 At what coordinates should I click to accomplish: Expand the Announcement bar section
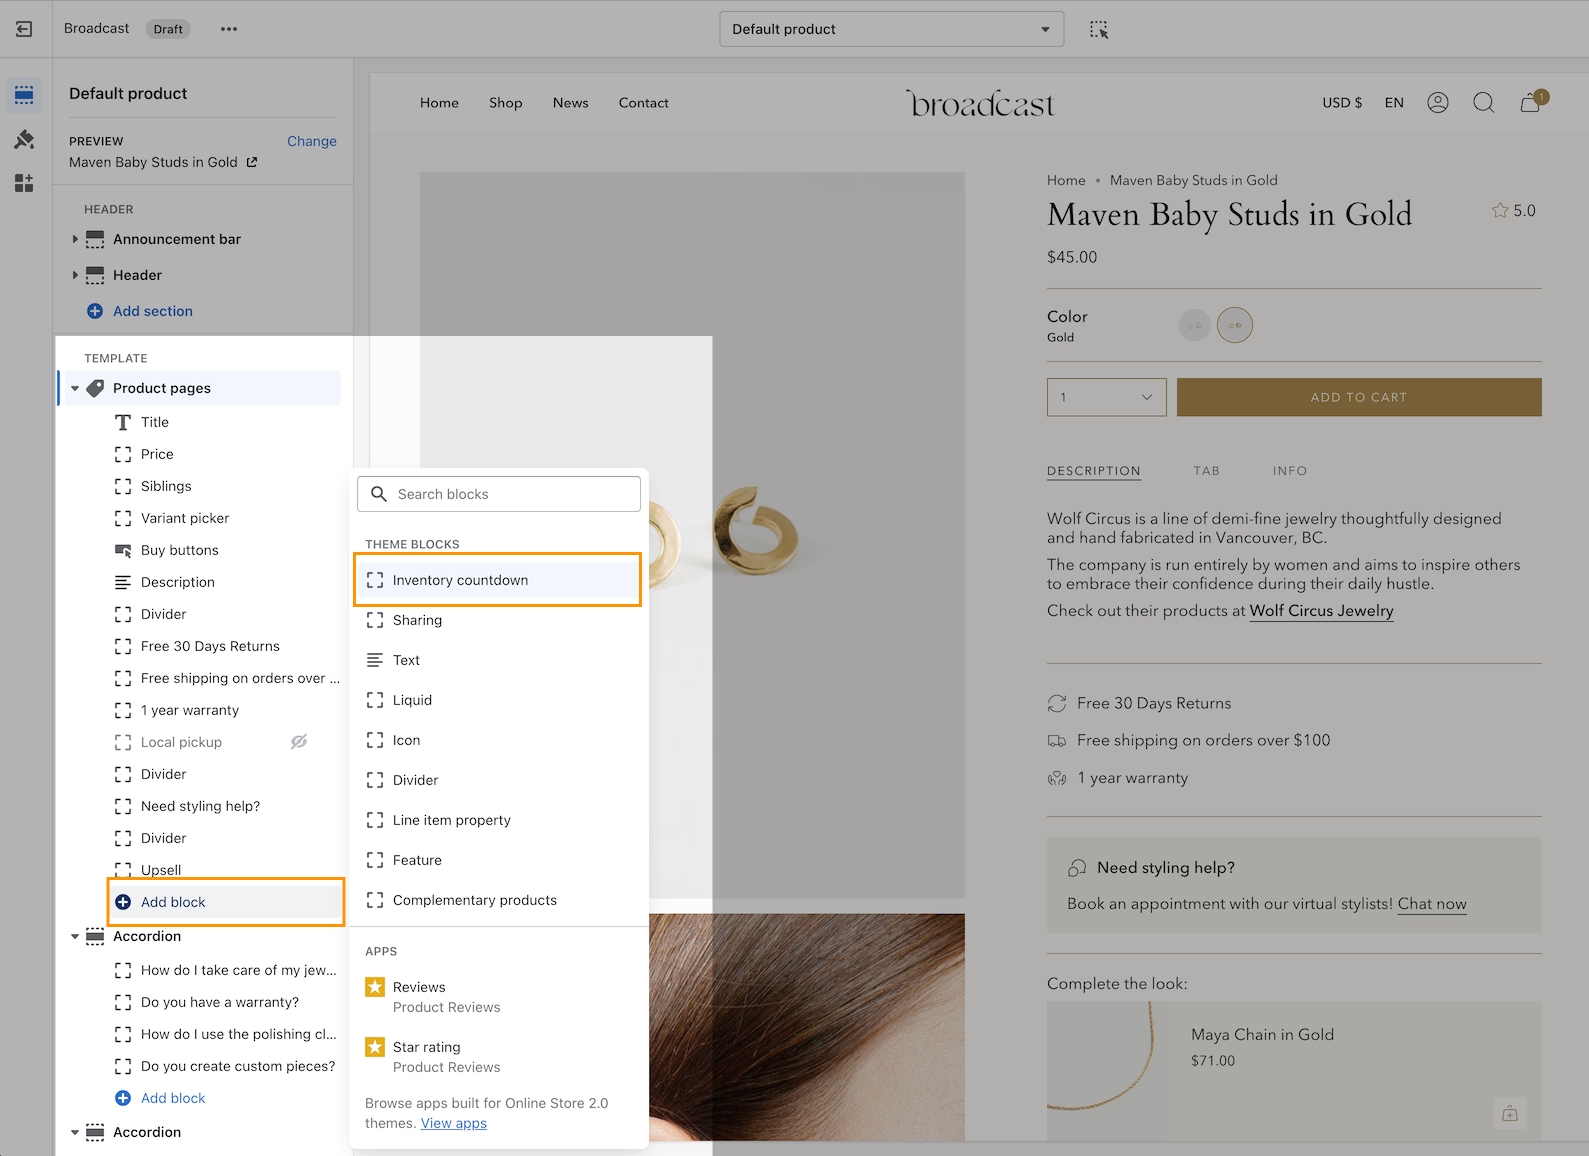point(75,239)
